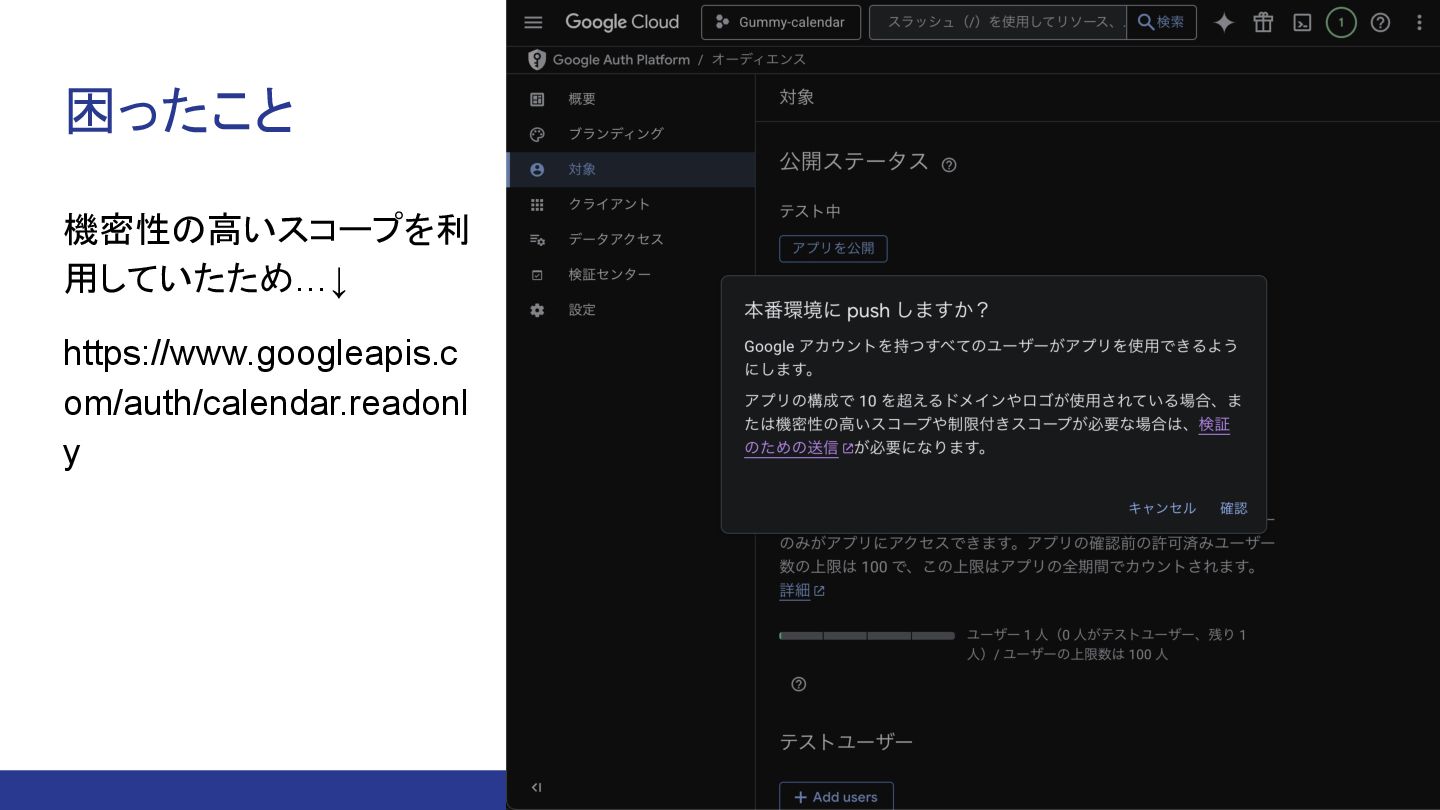This screenshot has height=810, width=1440.
Task: Go to Google Auth Platform breadcrumb
Action: (x=621, y=59)
